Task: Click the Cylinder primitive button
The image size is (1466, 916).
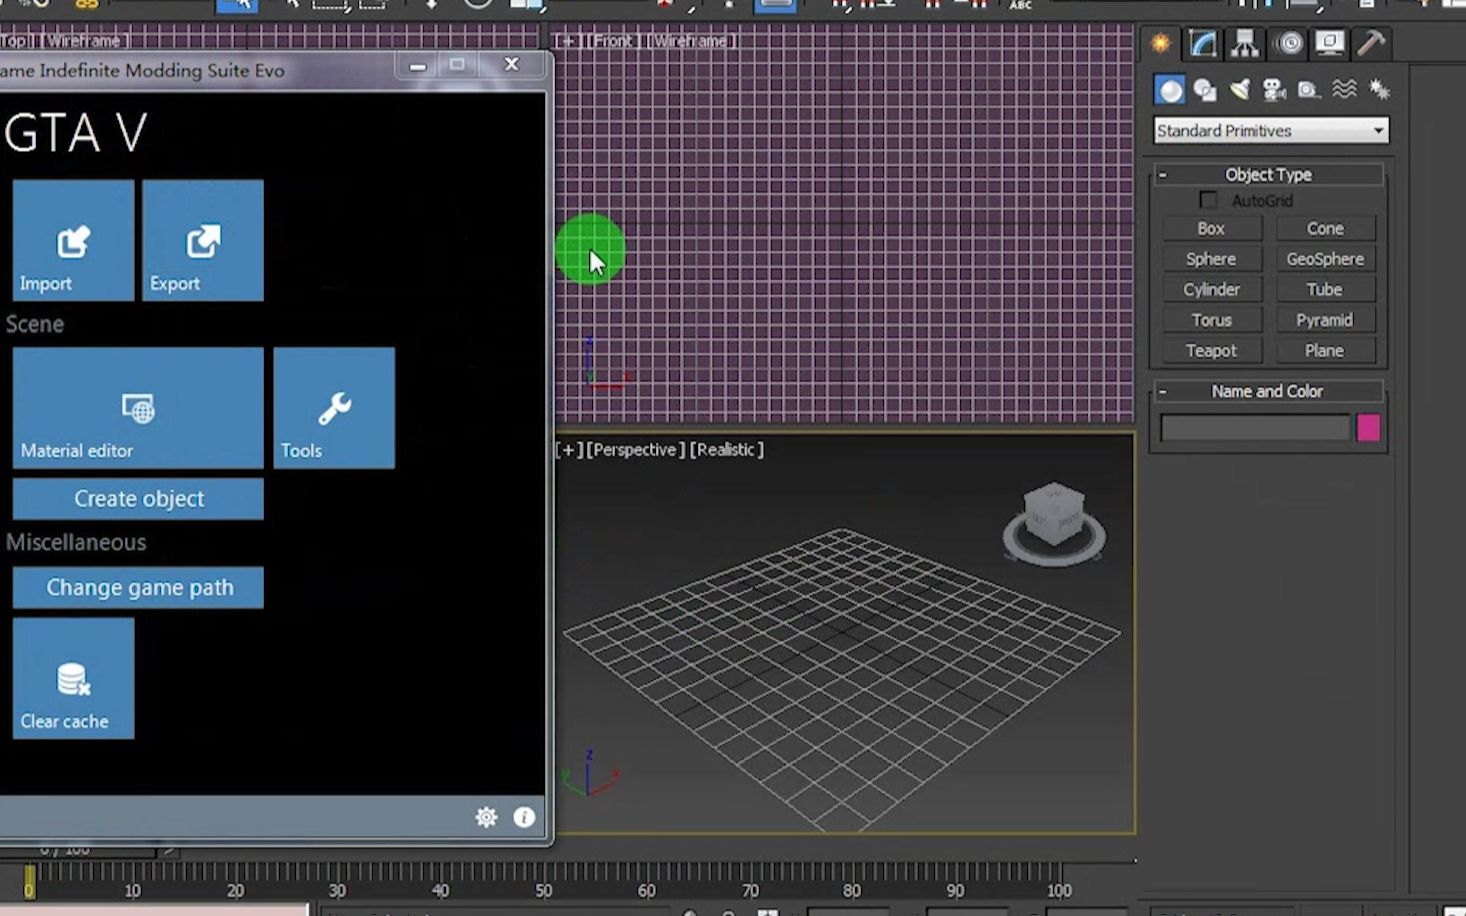Action: (1211, 290)
